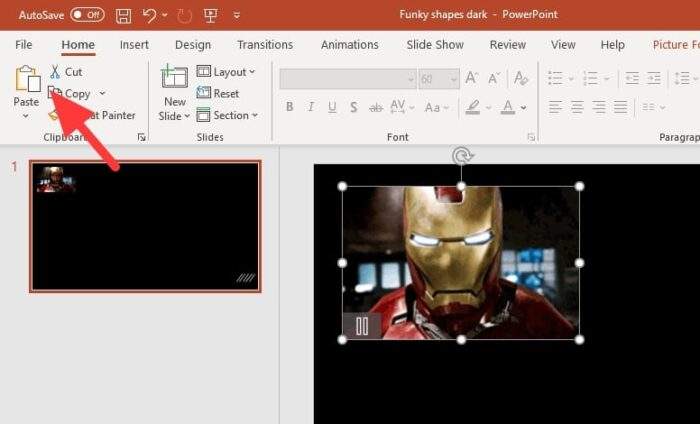Click Increase Font Size icon
Screen dimensions: 700x424
[x=471, y=79]
